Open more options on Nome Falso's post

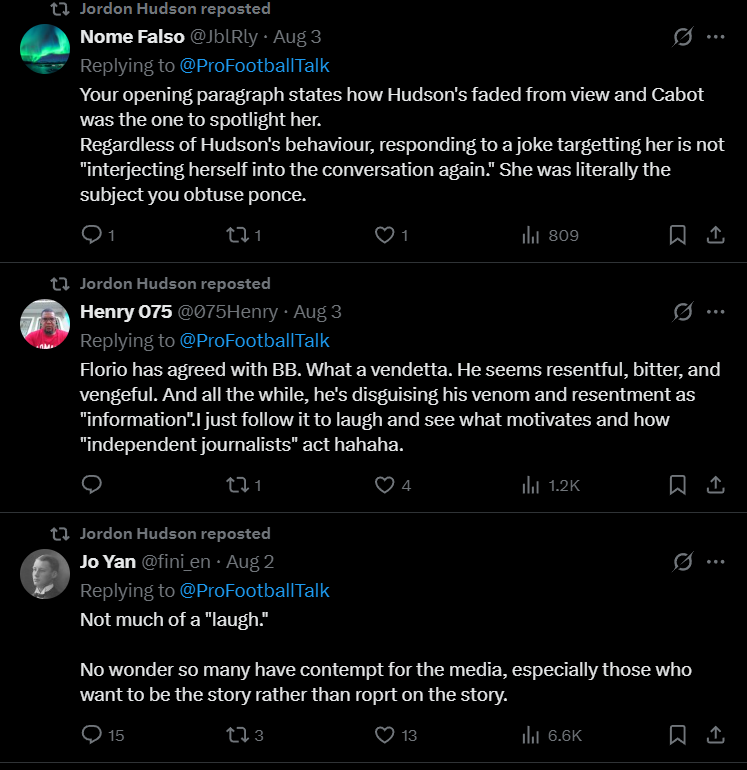tap(716, 37)
